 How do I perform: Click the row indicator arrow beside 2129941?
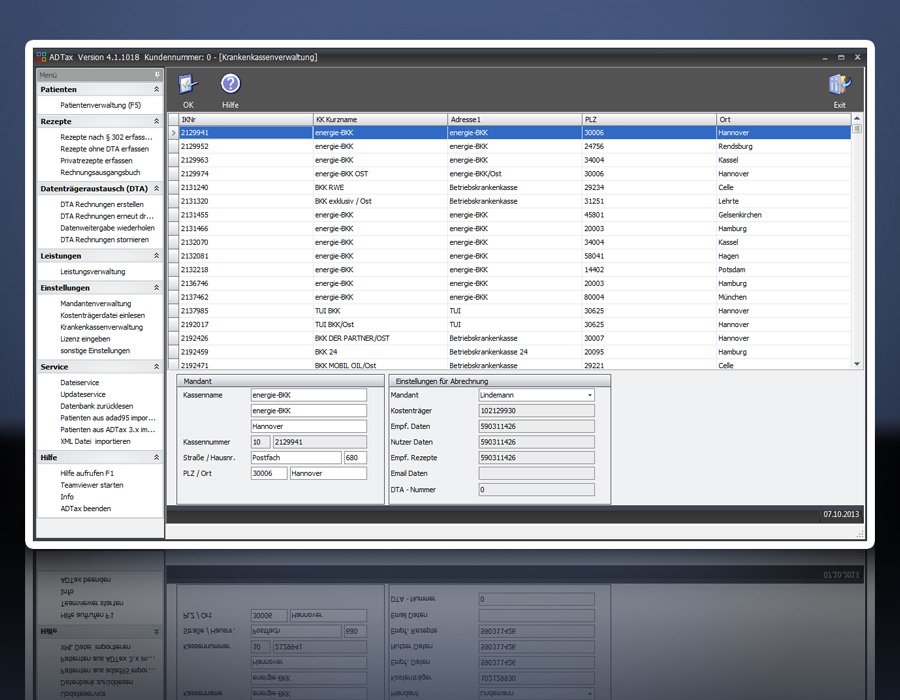coord(173,133)
